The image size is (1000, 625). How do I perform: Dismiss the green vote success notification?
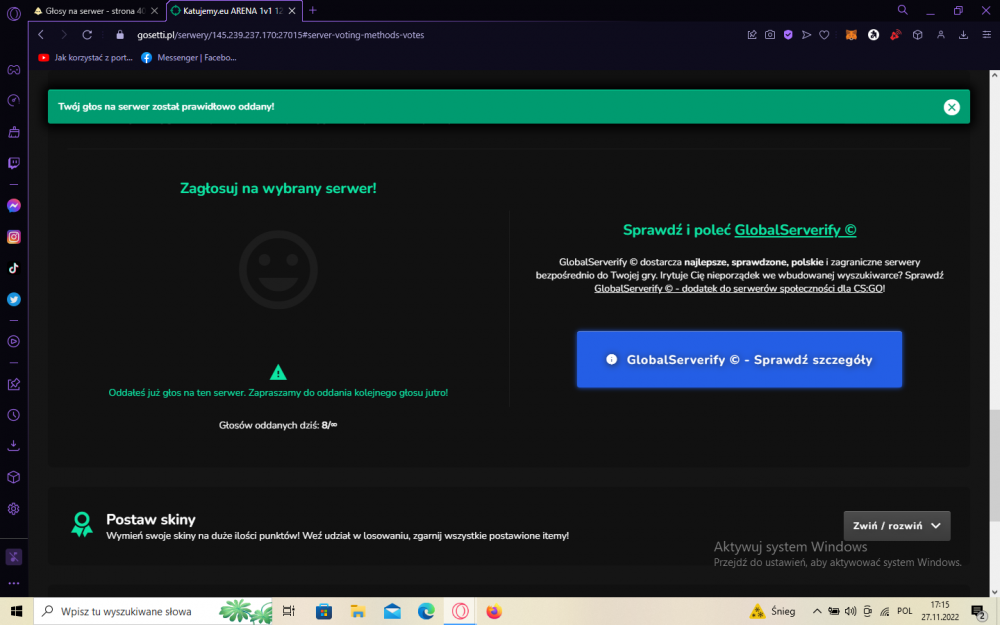click(x=952, y=107)
